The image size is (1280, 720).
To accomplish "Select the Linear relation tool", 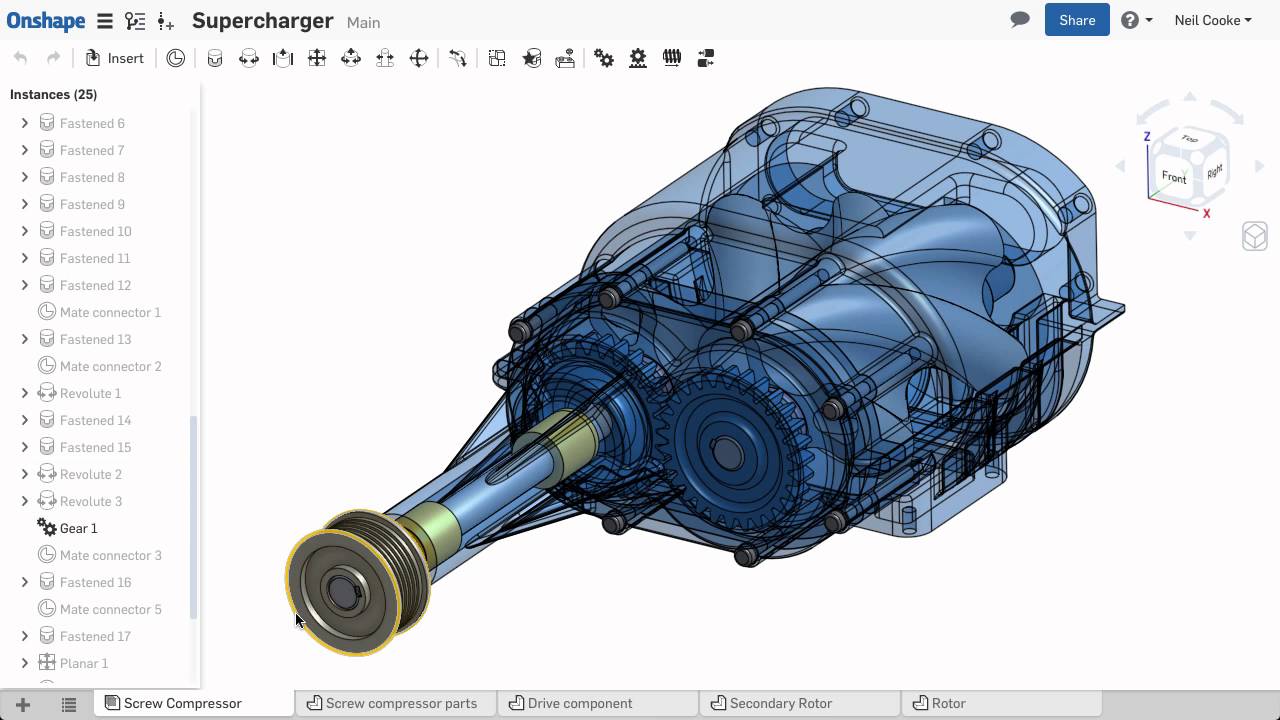I will tap(706, 58).
